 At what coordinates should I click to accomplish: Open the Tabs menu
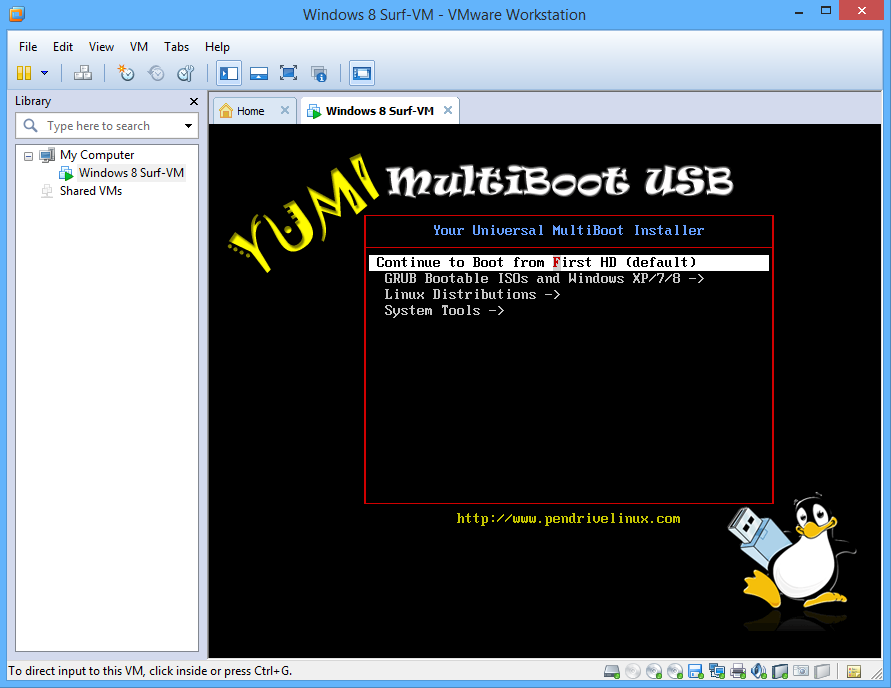(176, 47)
